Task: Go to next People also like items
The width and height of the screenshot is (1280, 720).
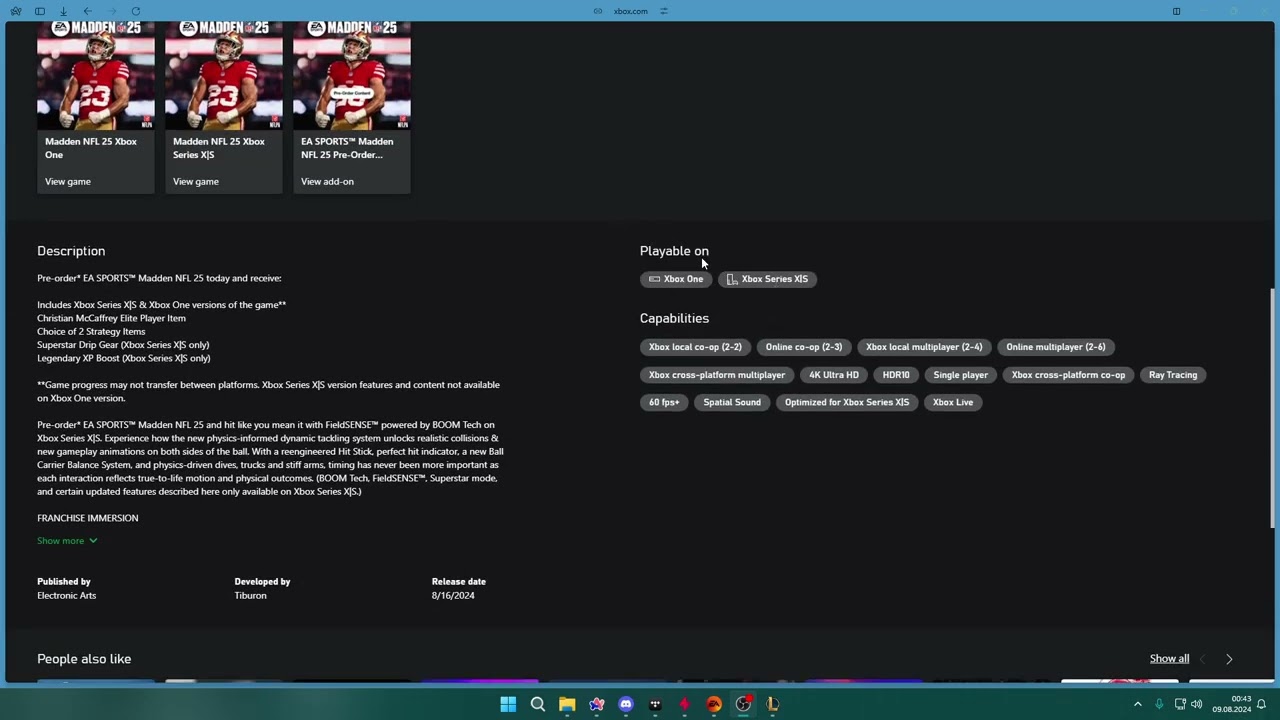Action: click(1229, 659)
